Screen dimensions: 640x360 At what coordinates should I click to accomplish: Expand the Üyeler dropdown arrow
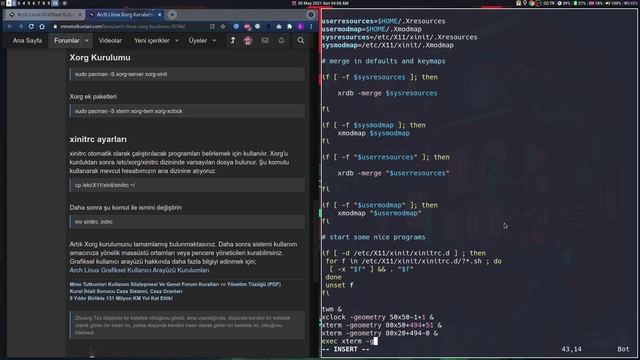click(214, 41)
